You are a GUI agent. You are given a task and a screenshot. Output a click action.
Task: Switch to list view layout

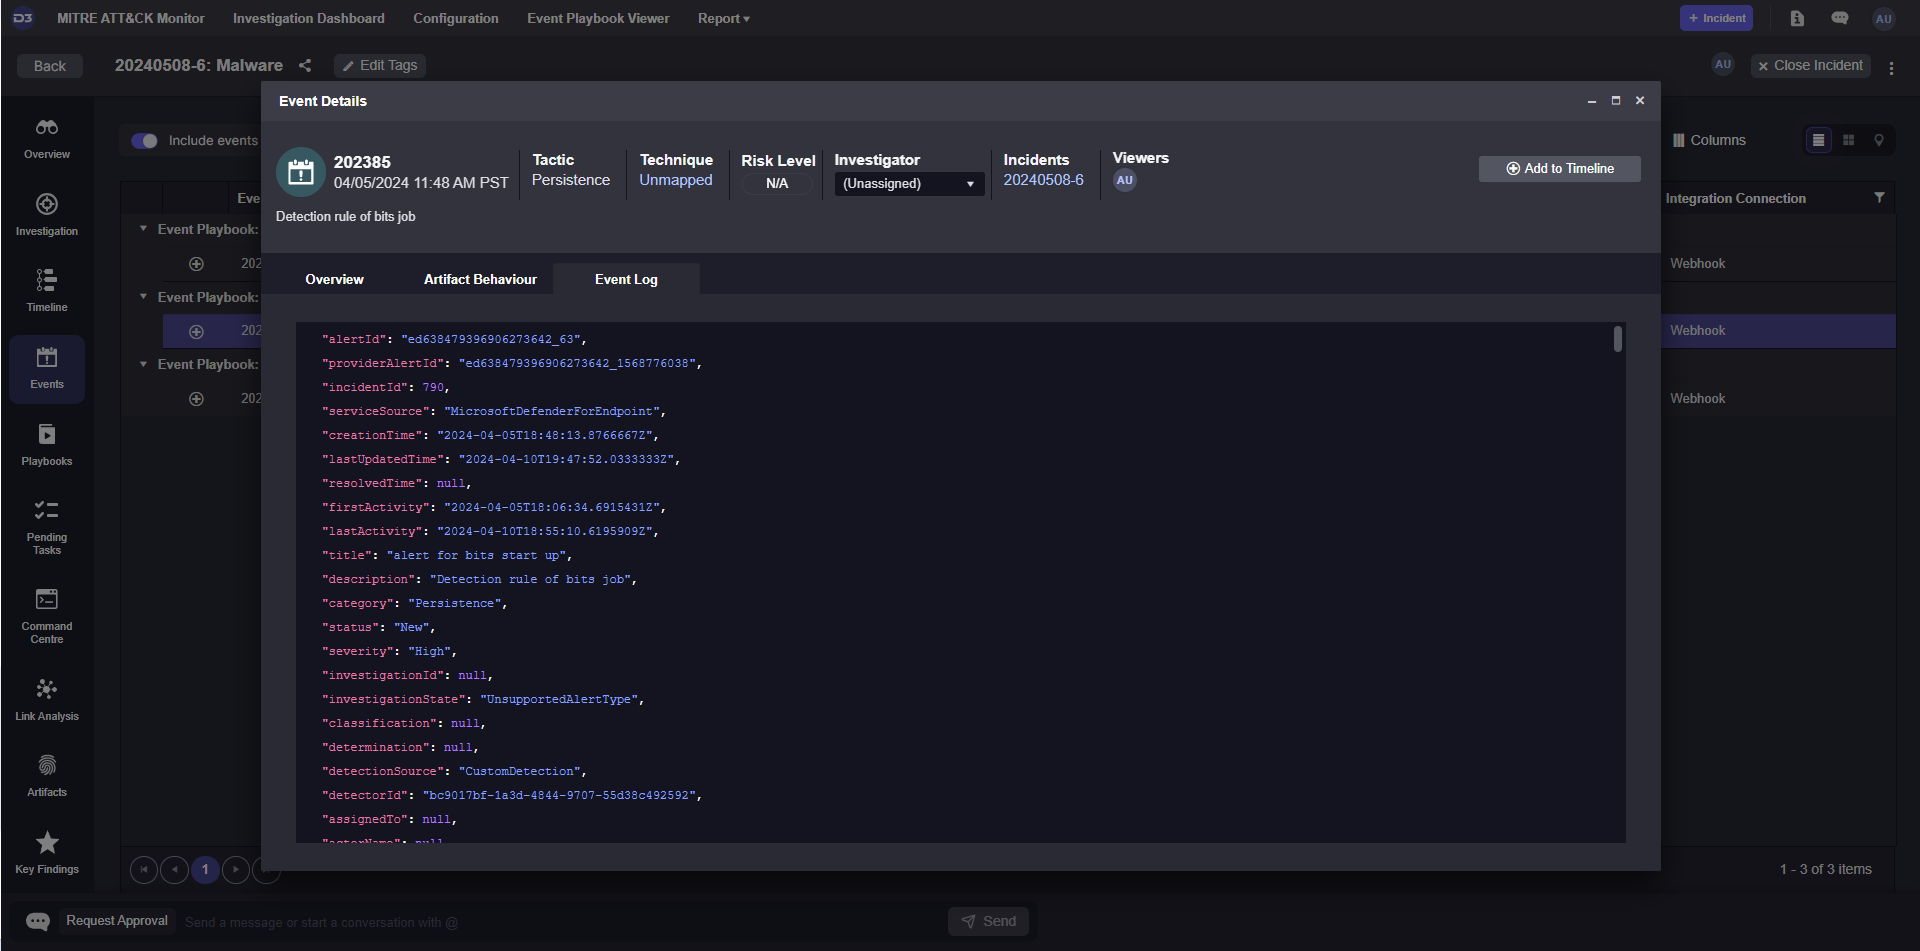pos(1819,140)
